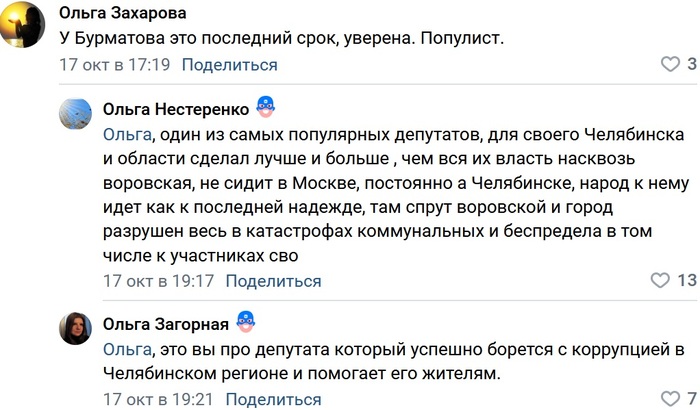This screenshot has height=410, width=700.
Task: Like Ольга Загорная's reply with the heart
Action: [670, 400]
